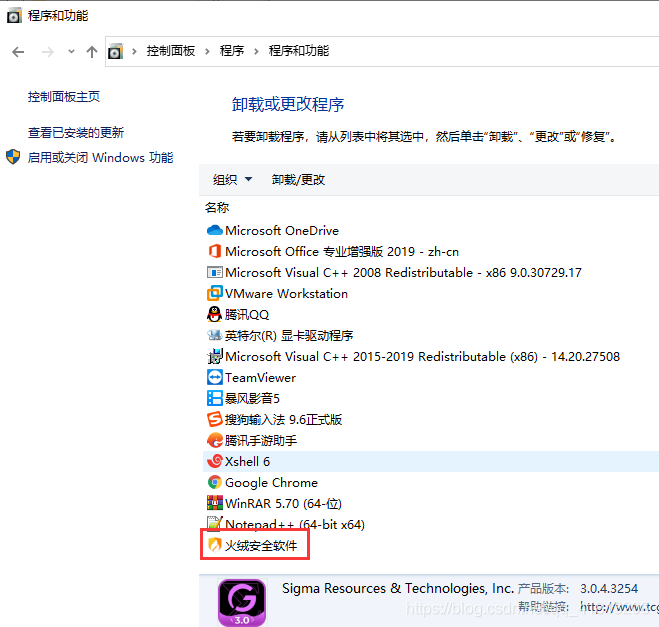
Task: Click the 腾讯手游助手 icon
Action: coord(215,440)
